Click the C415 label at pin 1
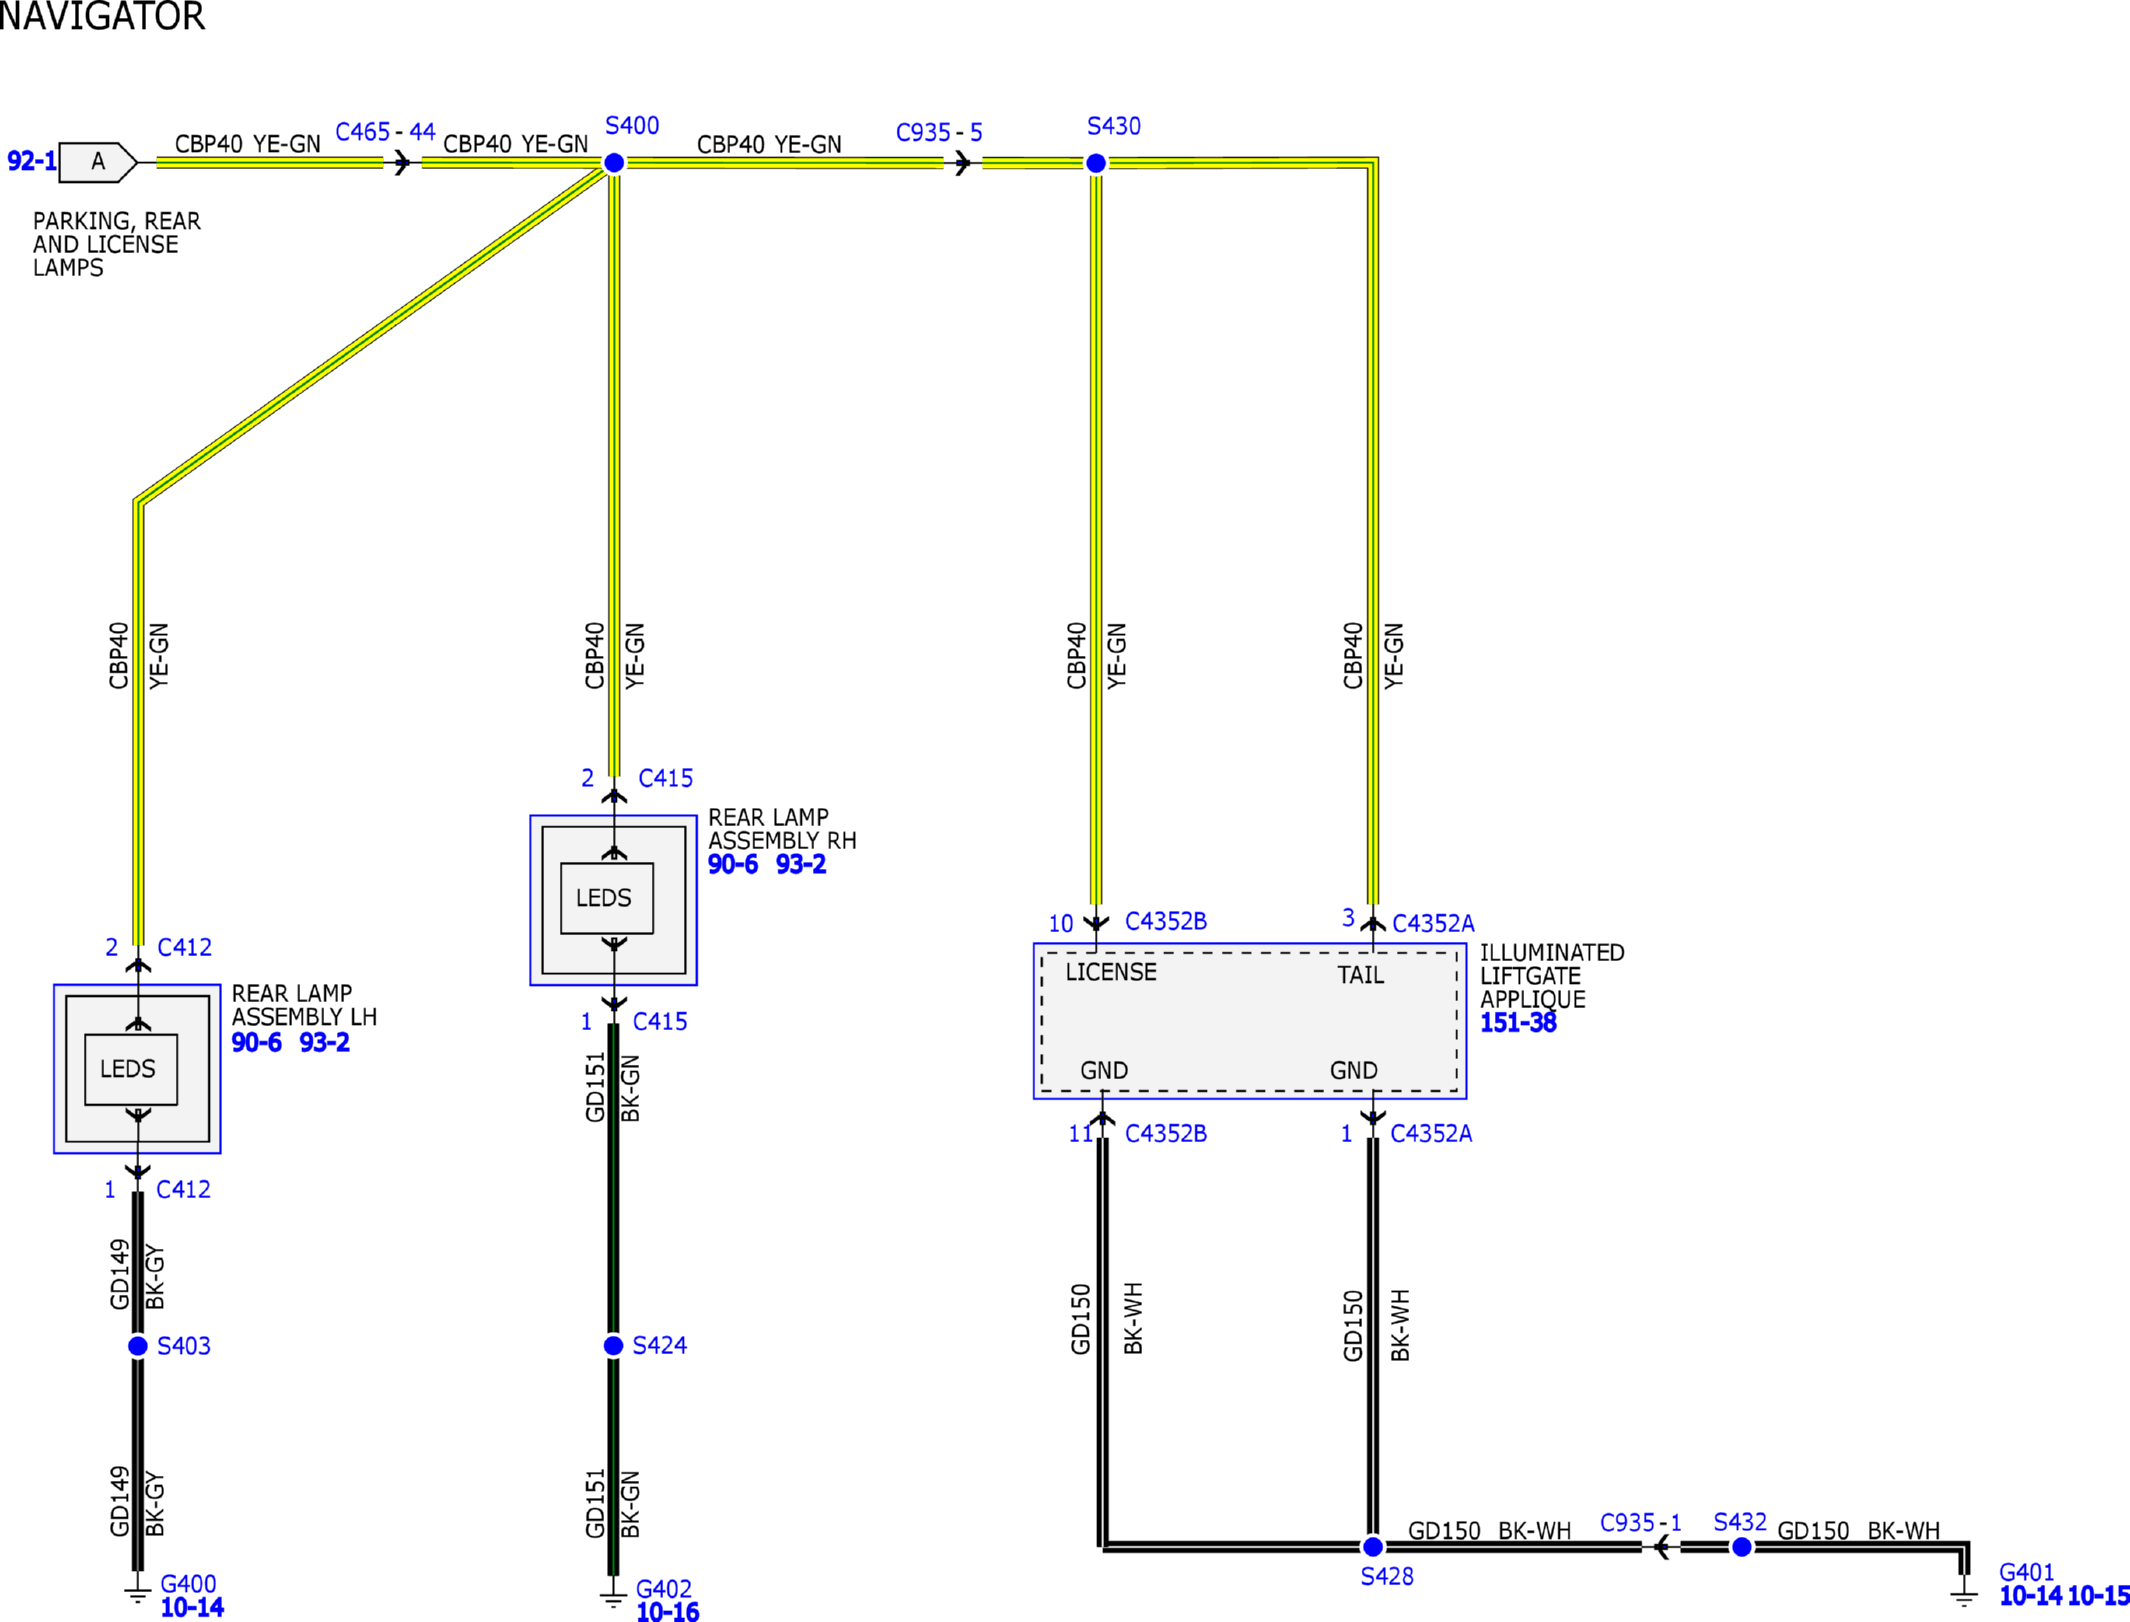Viewport: 2130px width, 1622px height. pyautogui.click(x=660, y=1022)
